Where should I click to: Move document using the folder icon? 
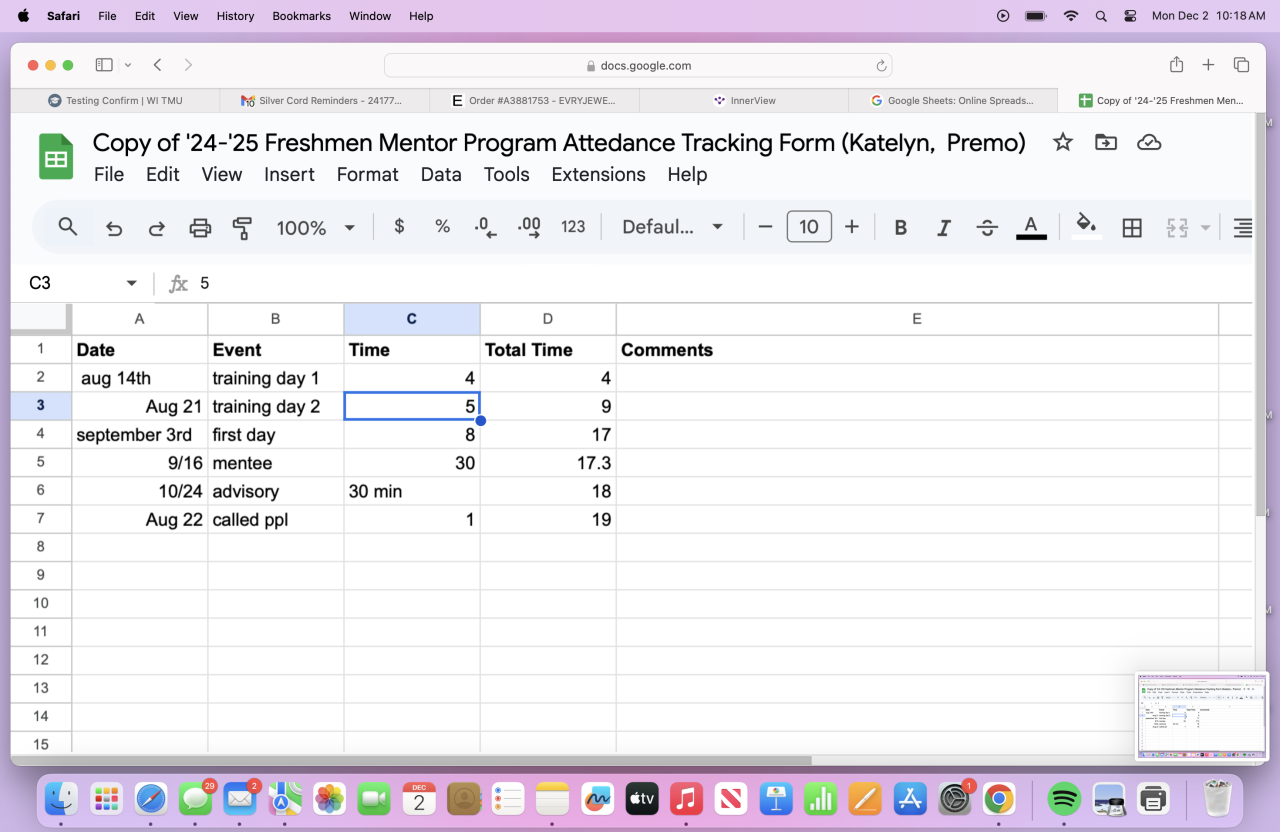[x=1106, y=142]
